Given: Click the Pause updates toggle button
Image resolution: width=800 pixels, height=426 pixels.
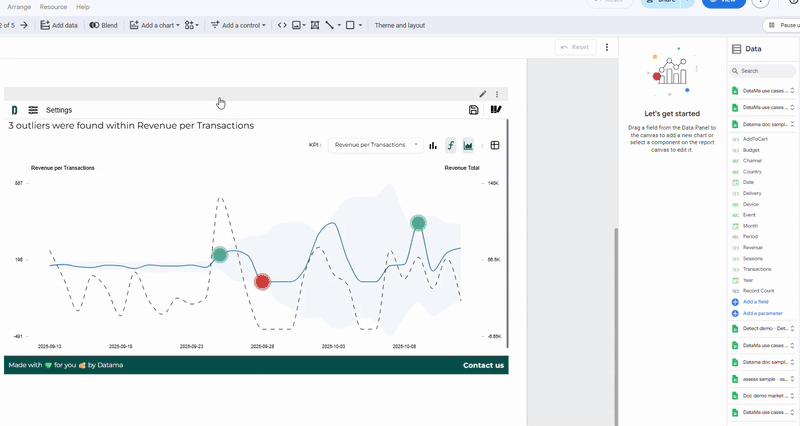Looking at the screenshot, I should point(781,25).
